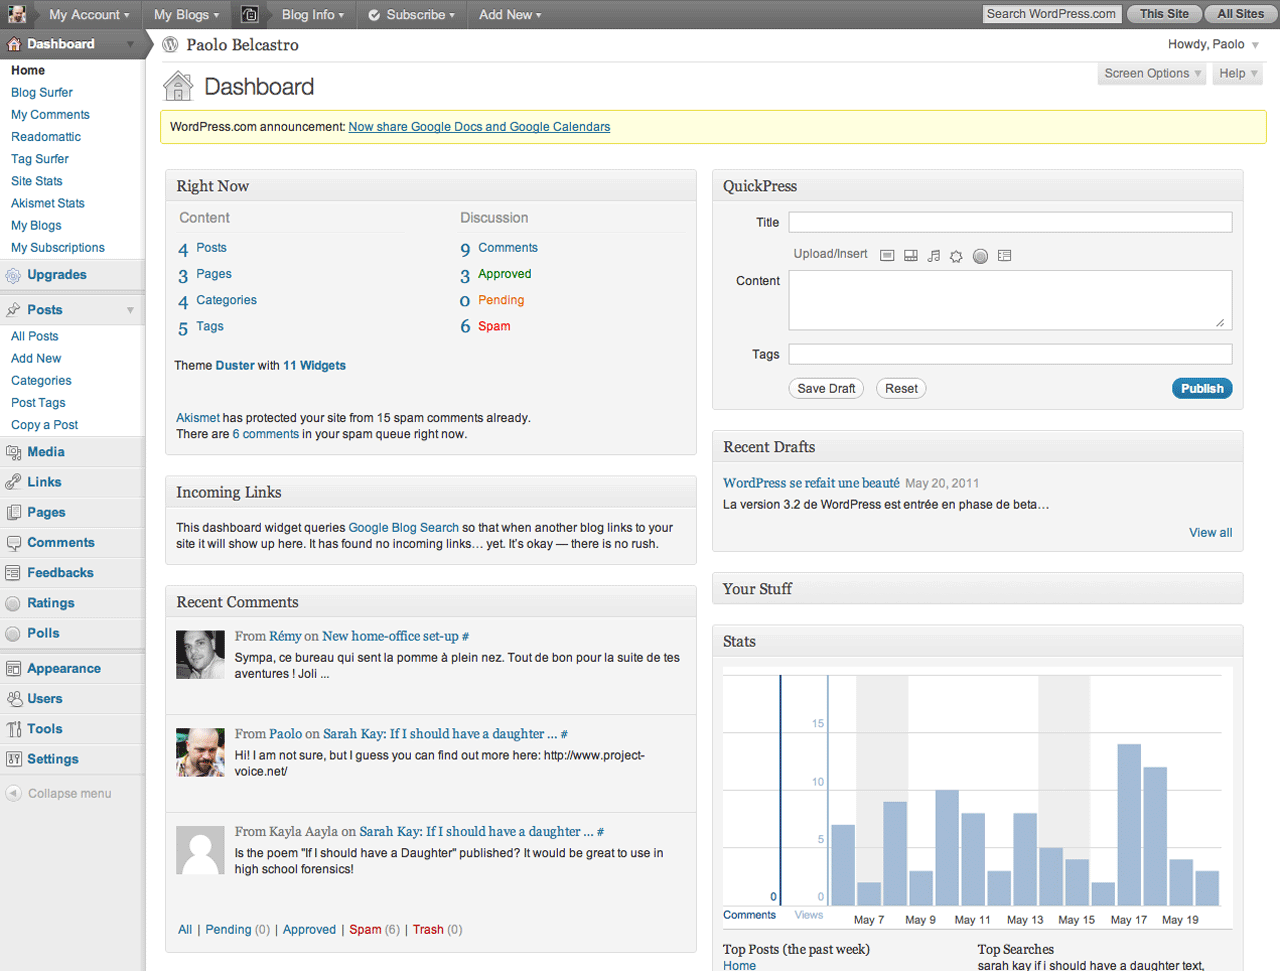1280x971 pixels.
Task: Click the Add Video icon in QuickPress
Action: (x=911, y=256)
